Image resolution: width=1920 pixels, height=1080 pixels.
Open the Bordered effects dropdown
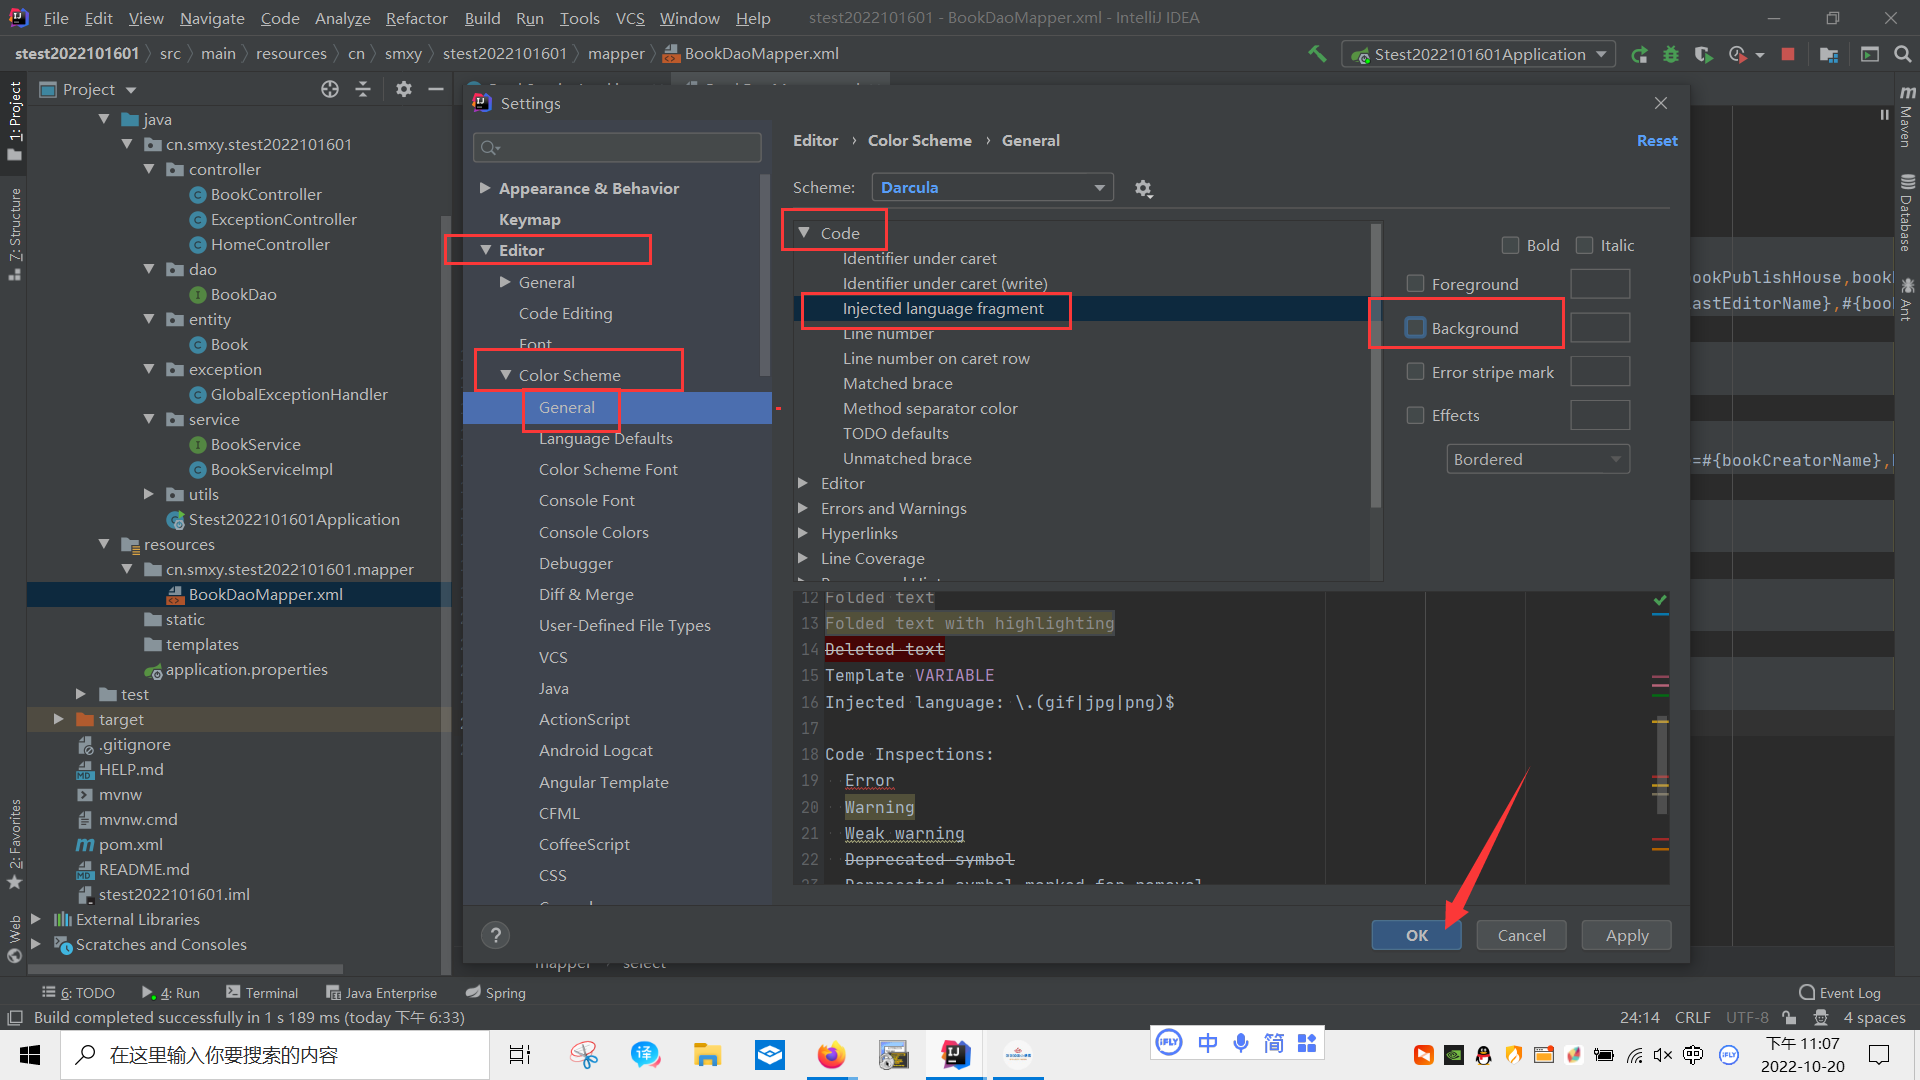(1537, 459)
